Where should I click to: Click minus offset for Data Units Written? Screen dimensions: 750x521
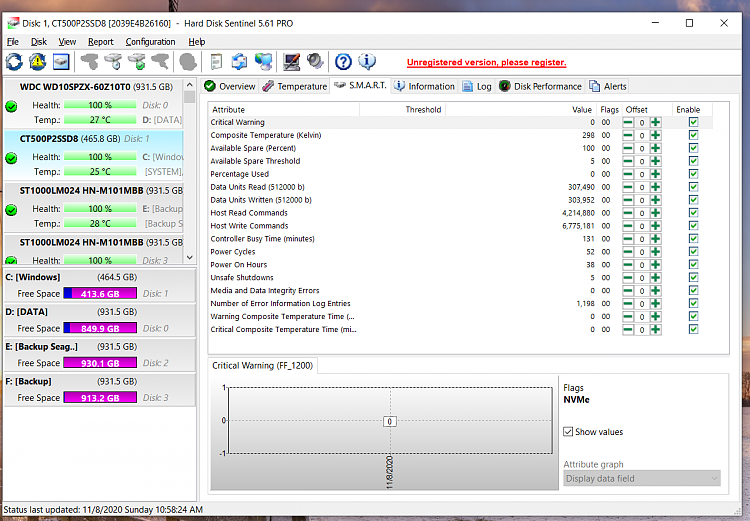(628, 200)
